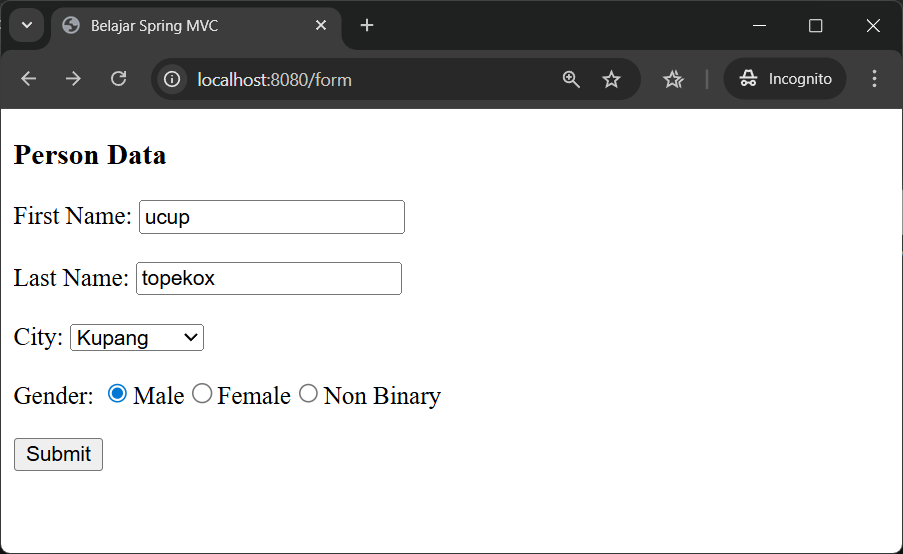903x554 pixels.
Task: Click the City: label text
Action: click(38, 337)
